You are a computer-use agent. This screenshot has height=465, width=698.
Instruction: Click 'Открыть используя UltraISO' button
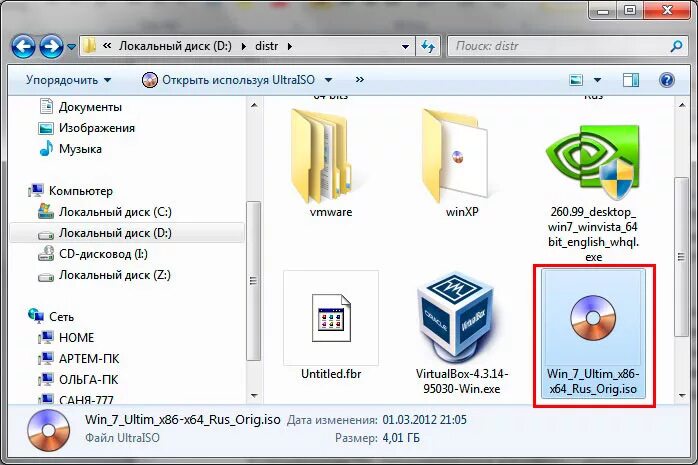[x=228, y=80]
